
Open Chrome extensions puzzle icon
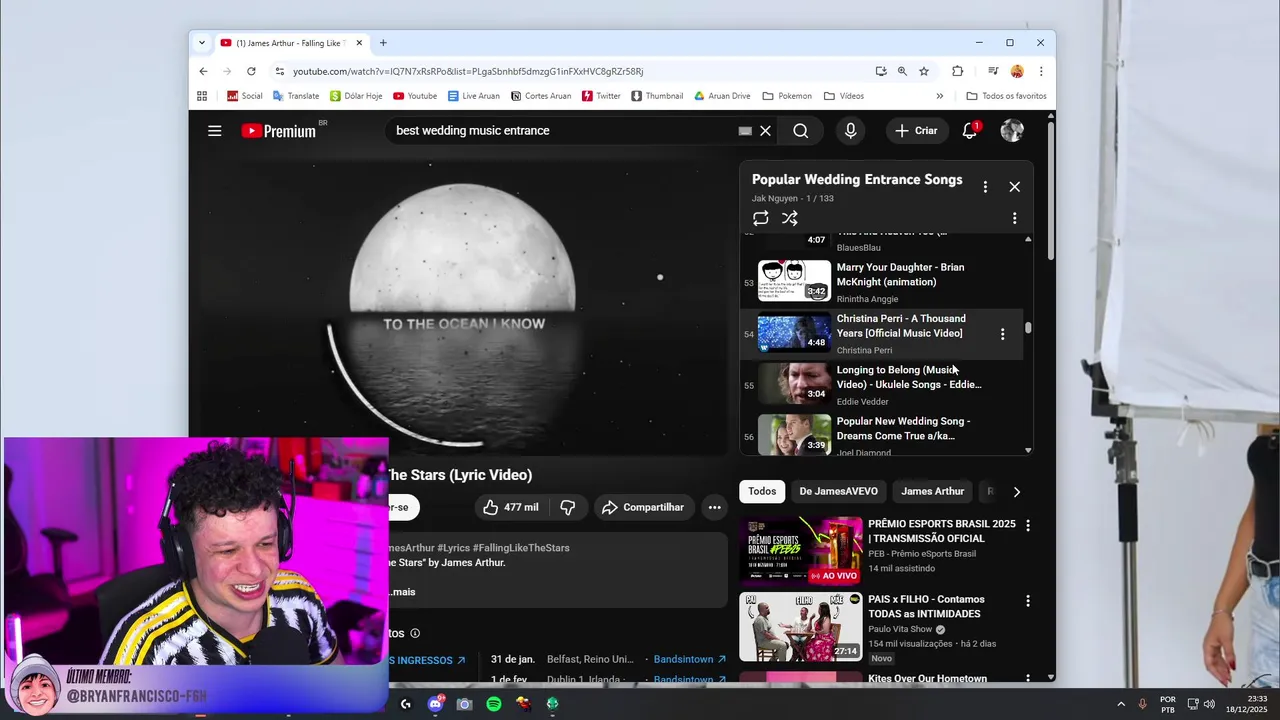957,71
